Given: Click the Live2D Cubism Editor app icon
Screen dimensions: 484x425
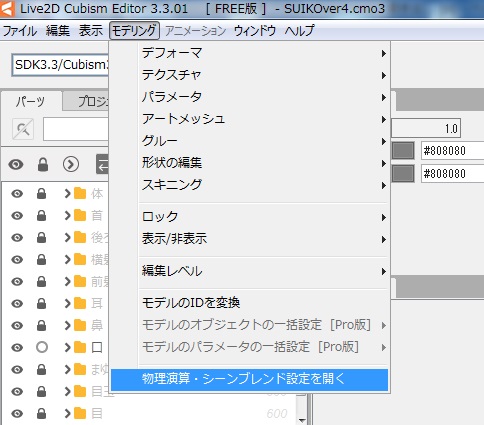Looking at the screenshot, I should tap(7, 9).
